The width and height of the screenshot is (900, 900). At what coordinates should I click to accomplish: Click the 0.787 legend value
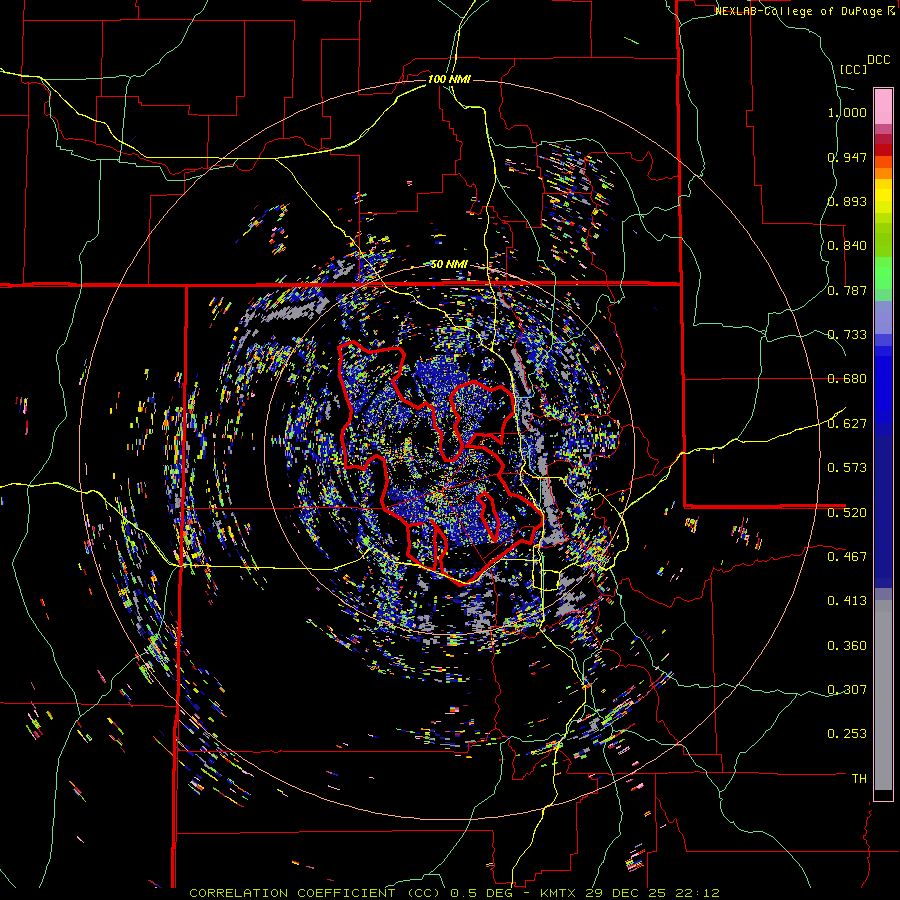(847, 290)
